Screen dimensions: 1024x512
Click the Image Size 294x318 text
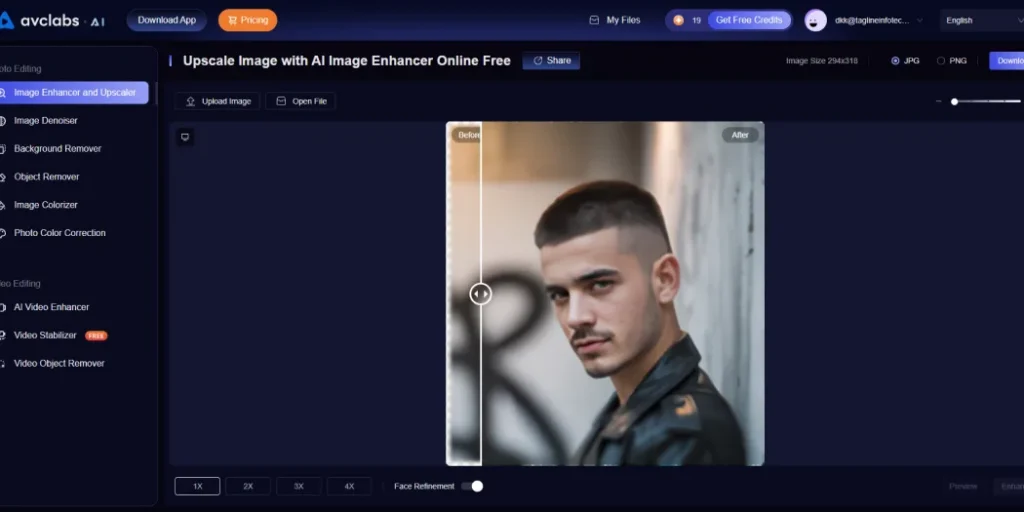pyautogui.click(x=822, y=61)
